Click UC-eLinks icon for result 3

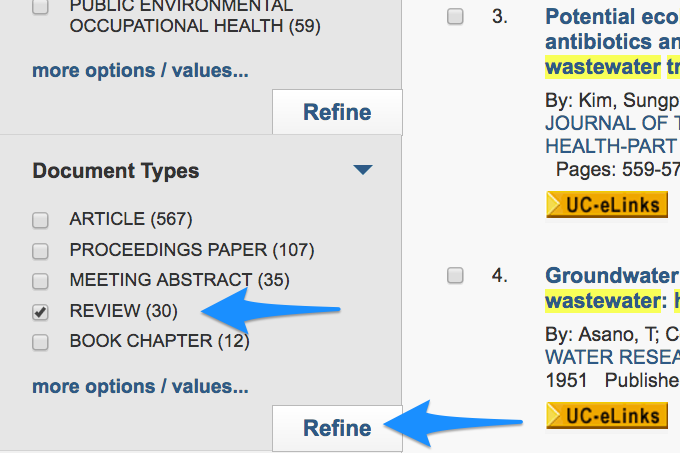point(607,204)
